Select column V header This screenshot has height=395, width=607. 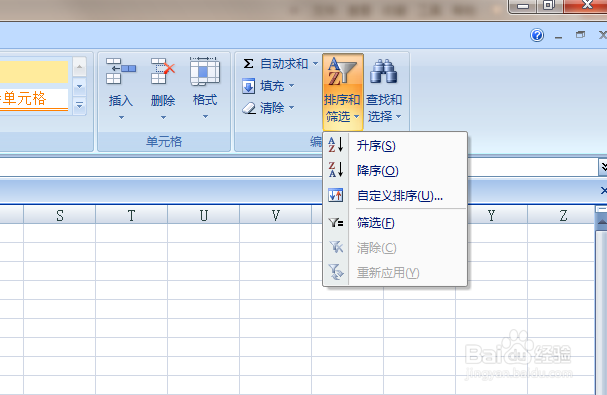276,215
